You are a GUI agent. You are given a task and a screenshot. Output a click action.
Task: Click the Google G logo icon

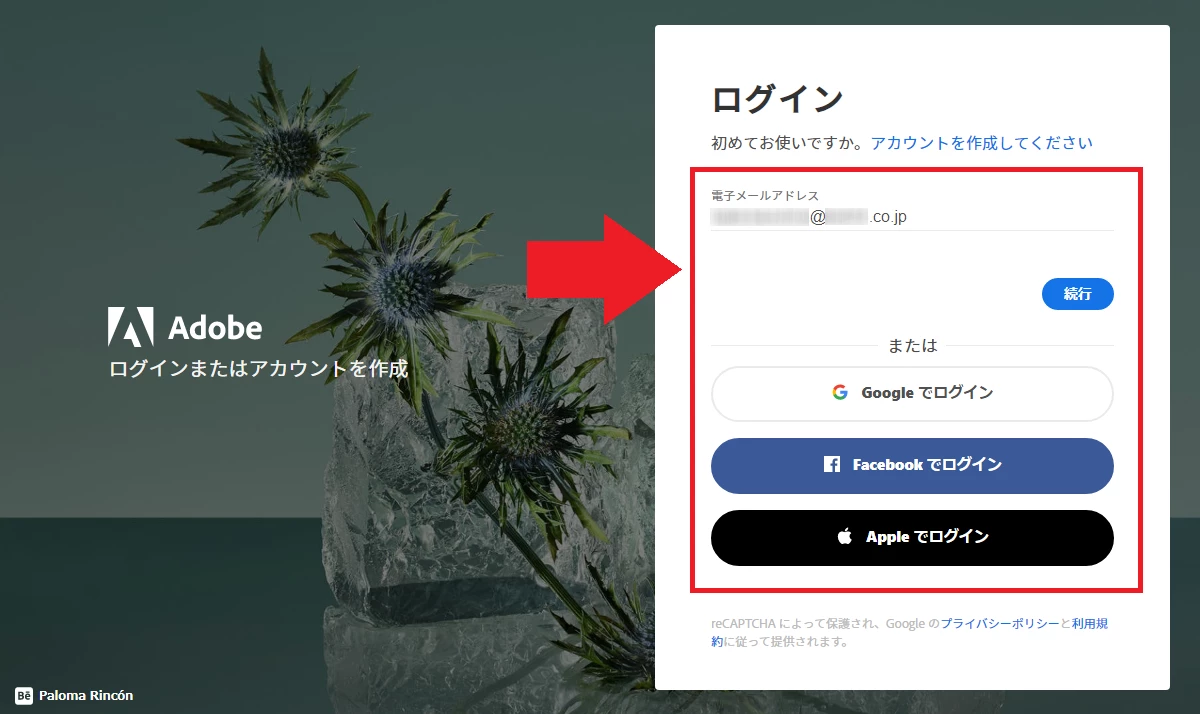[x=840, y=393]
